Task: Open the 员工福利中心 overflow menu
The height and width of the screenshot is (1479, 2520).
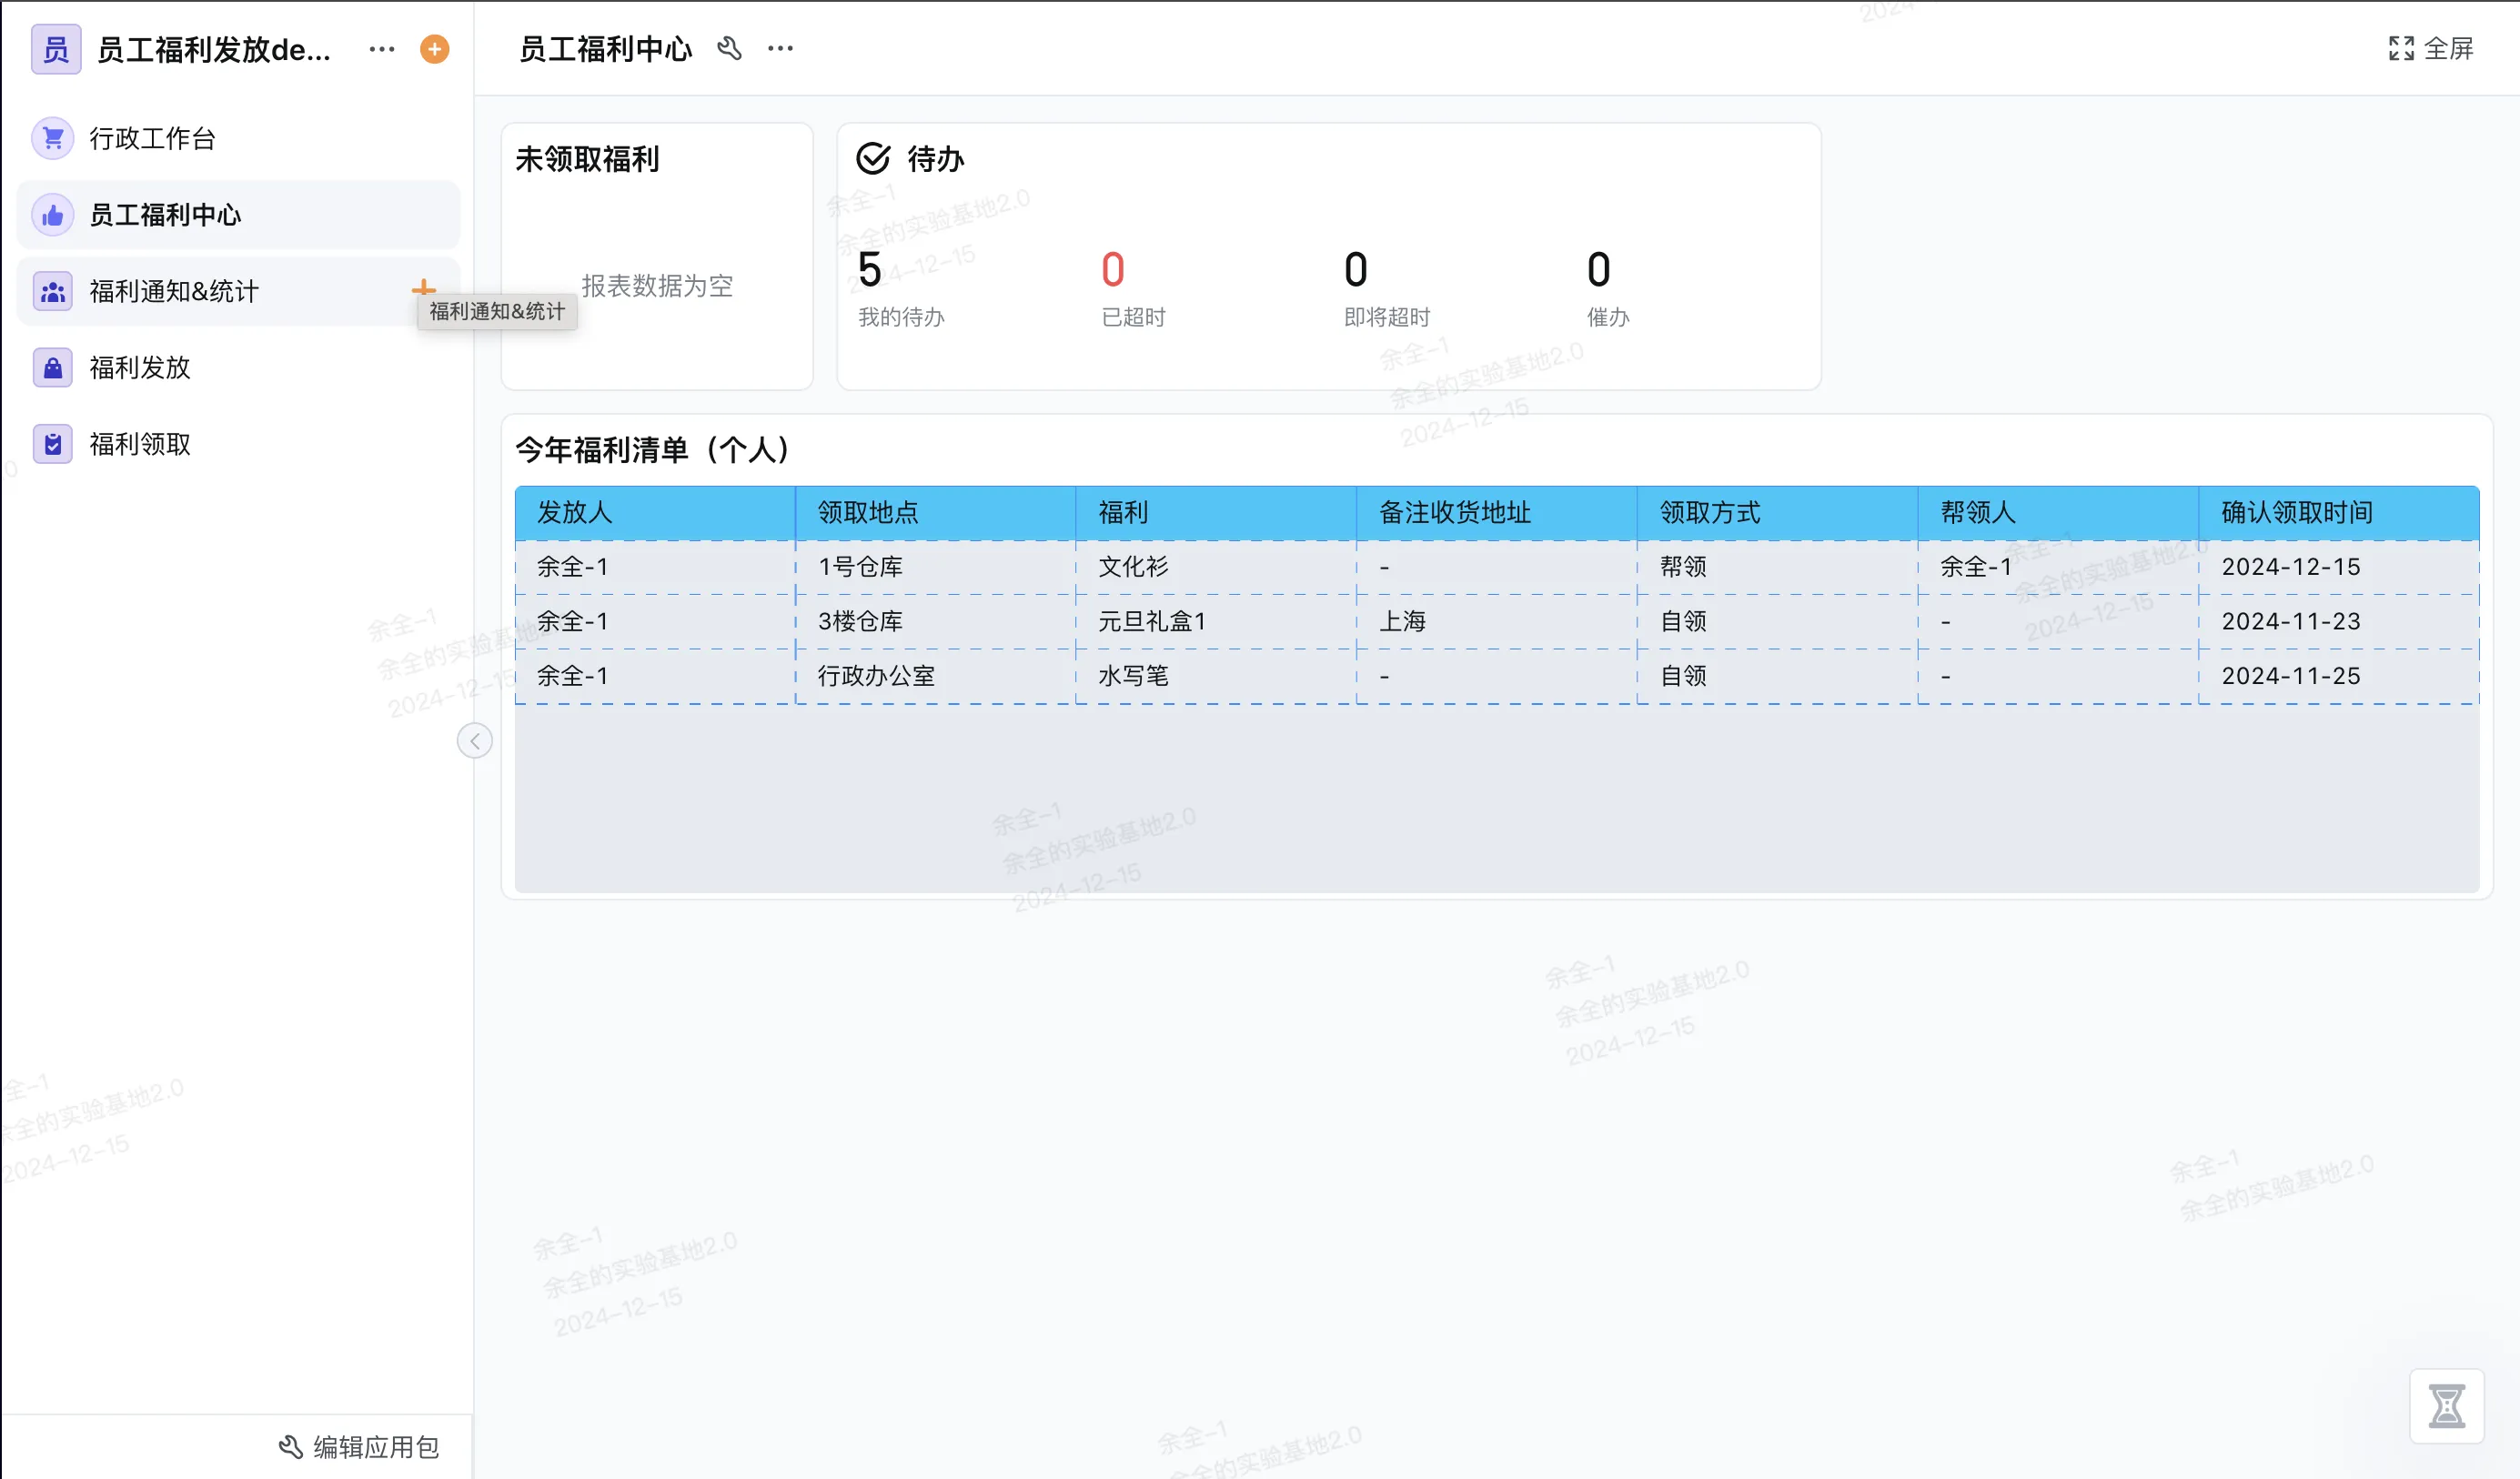Action: (779, 48)
